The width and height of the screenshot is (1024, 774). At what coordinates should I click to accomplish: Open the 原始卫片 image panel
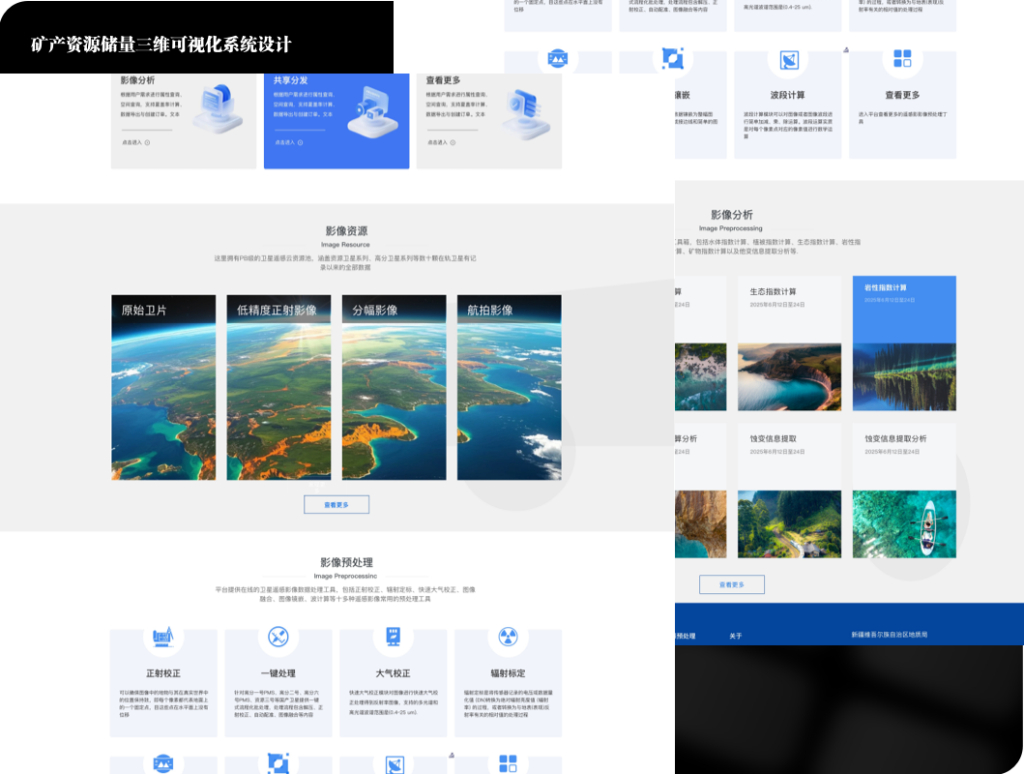(163, 387)
